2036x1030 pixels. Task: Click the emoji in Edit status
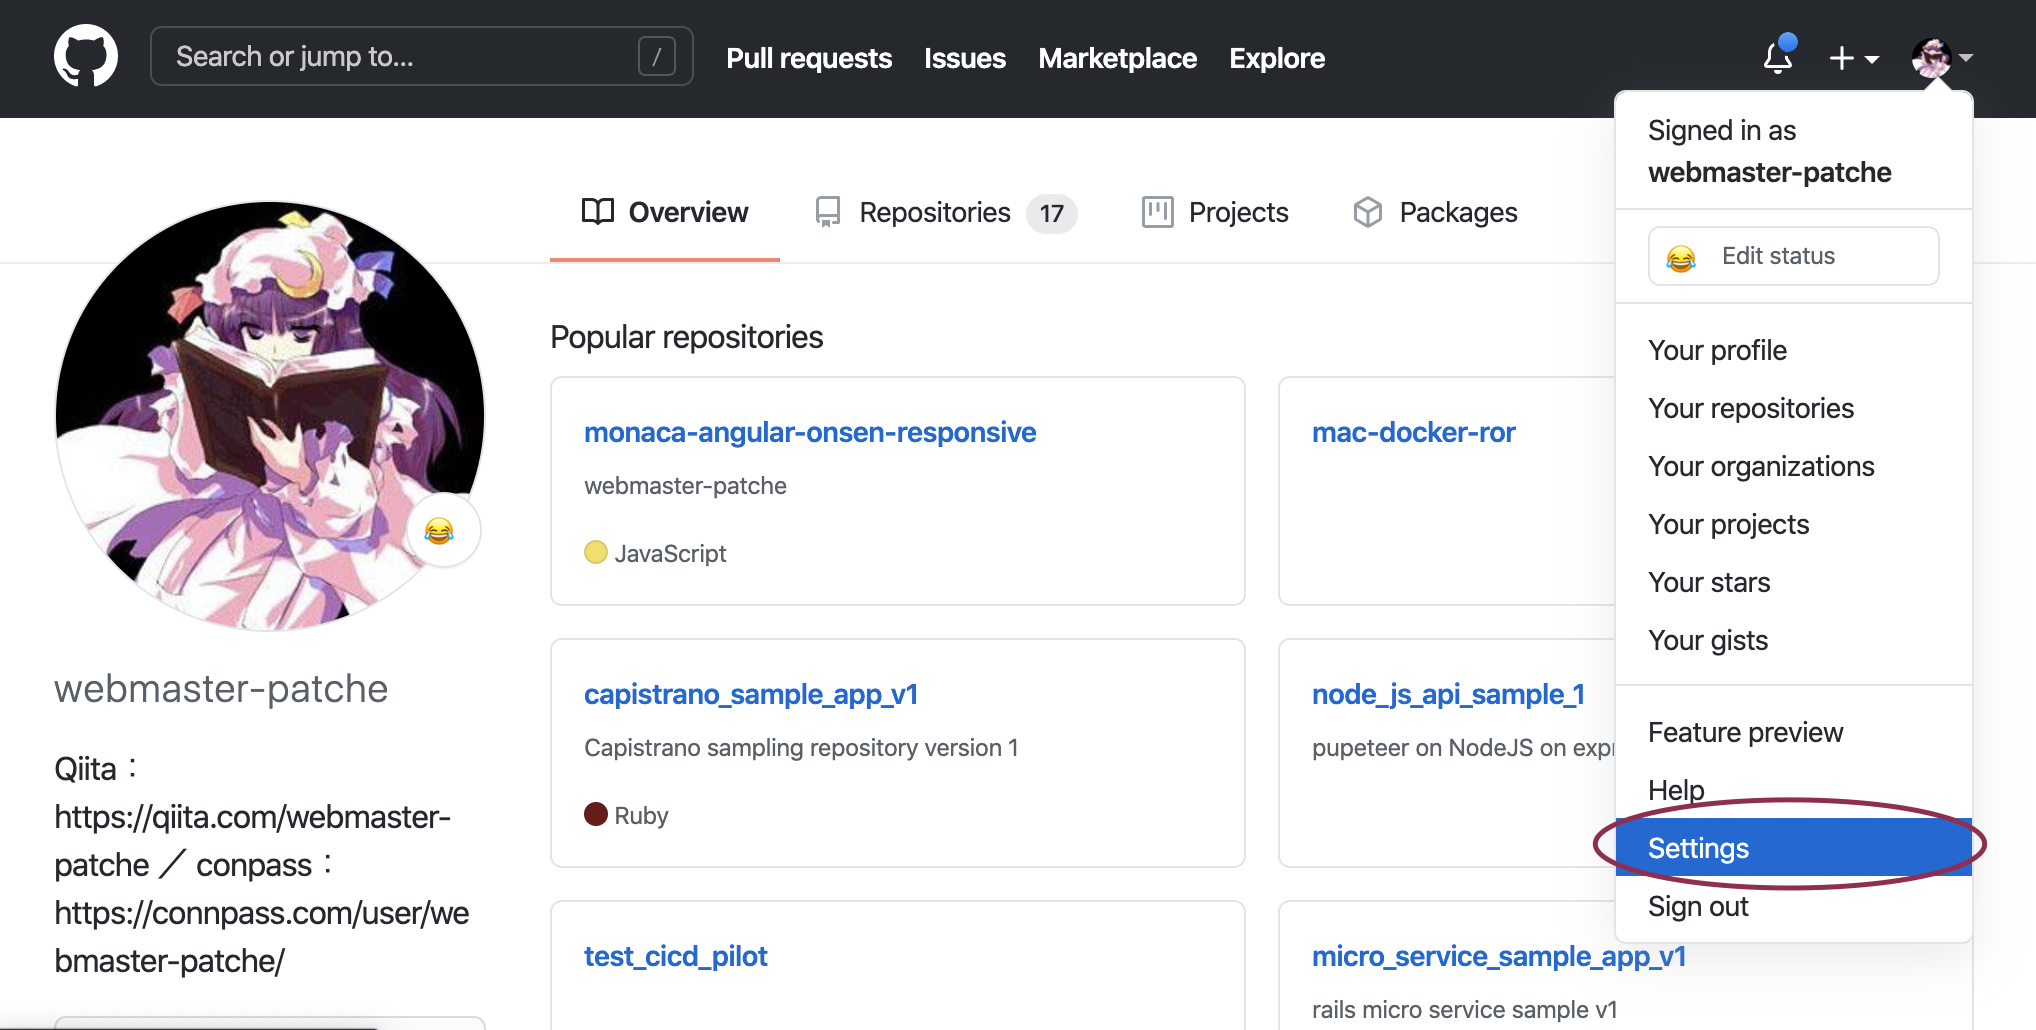(x=1681, y=258)
